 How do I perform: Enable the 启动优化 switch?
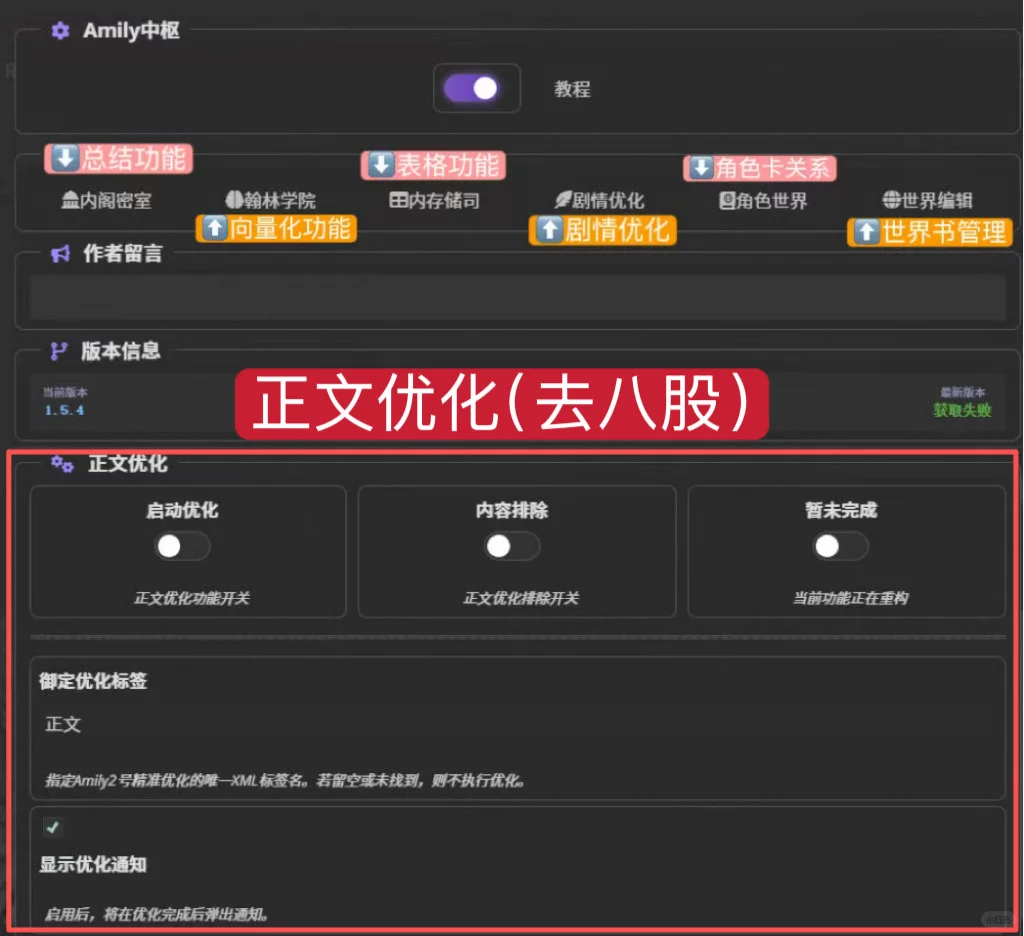coord(182,546)
